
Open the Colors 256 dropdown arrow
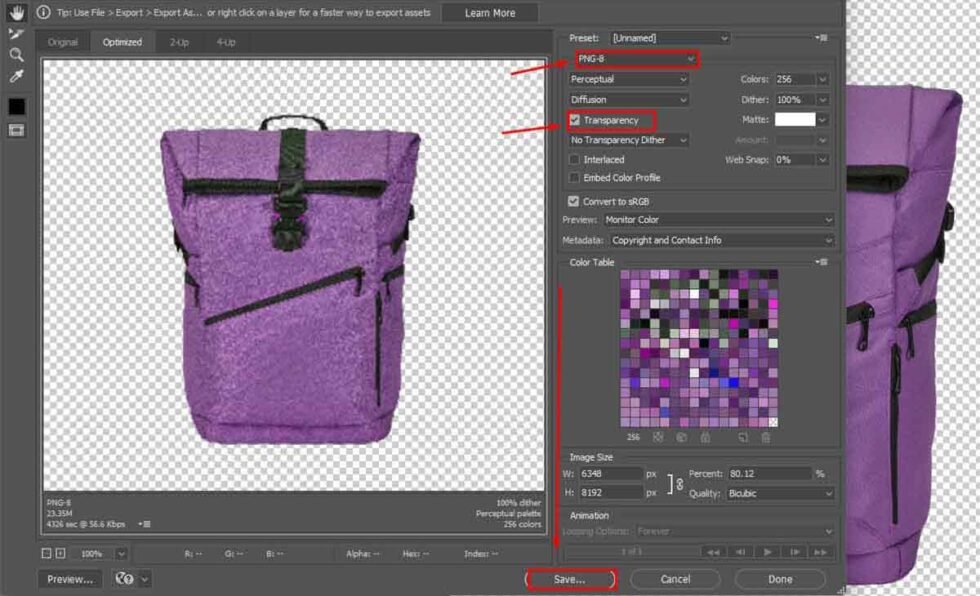click(x=822, y=79)
